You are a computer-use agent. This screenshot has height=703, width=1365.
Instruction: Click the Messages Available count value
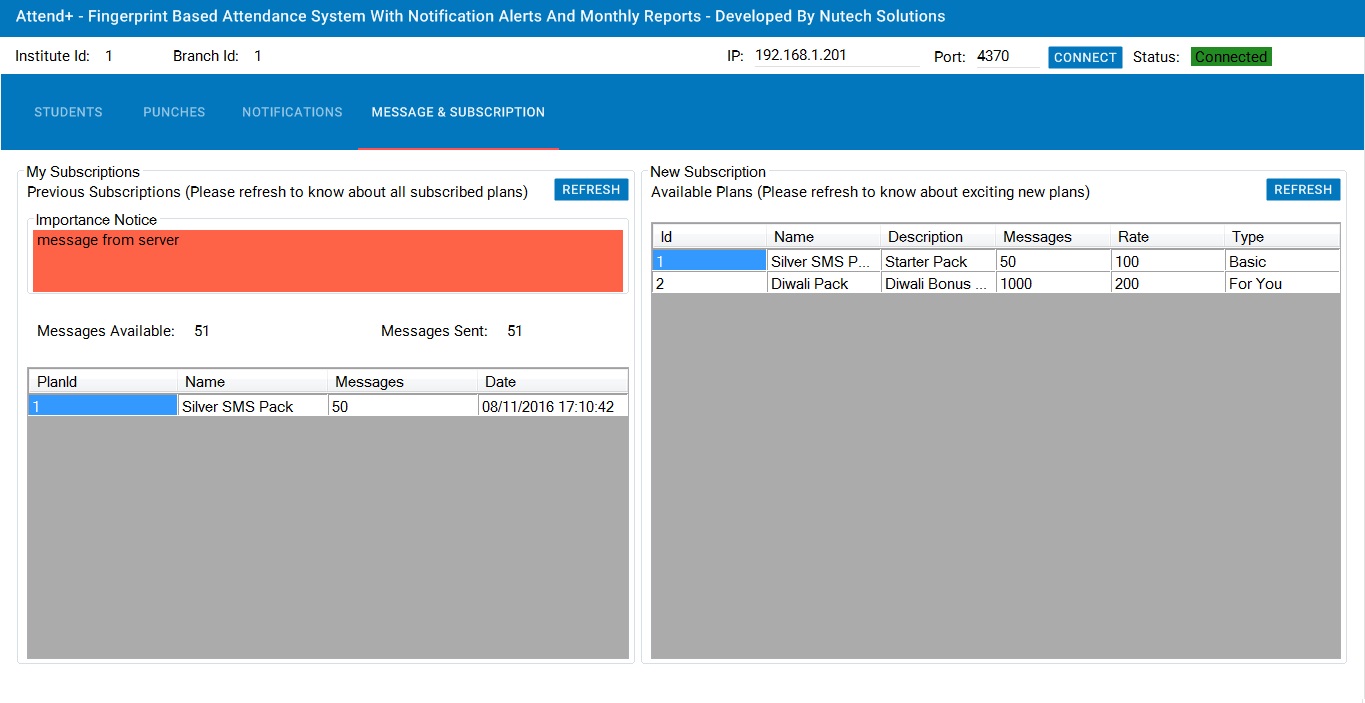(202, 331)
